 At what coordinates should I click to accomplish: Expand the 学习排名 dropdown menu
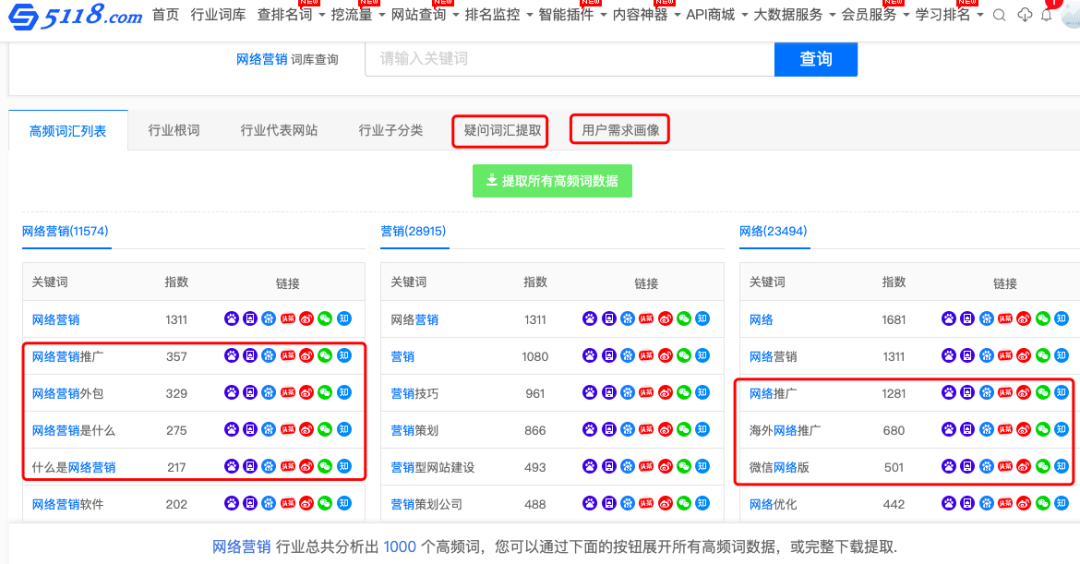coord(948,14)
